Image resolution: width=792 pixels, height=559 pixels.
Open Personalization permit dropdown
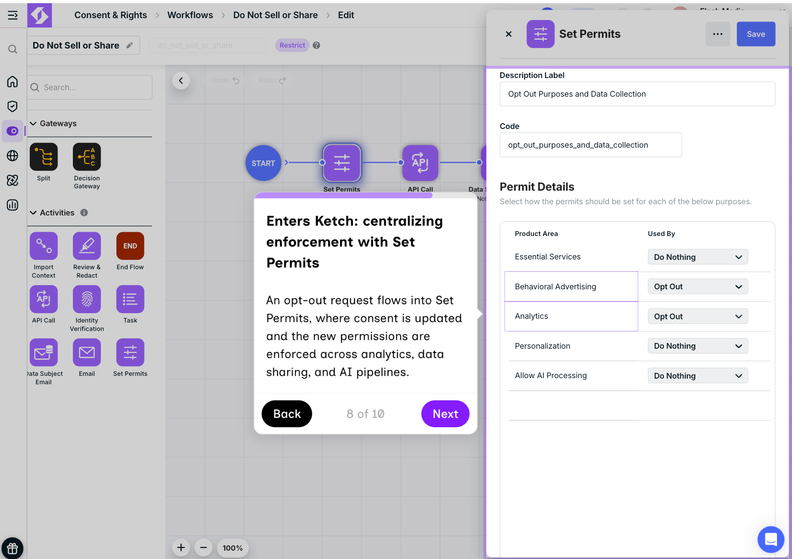click(698, 346)
